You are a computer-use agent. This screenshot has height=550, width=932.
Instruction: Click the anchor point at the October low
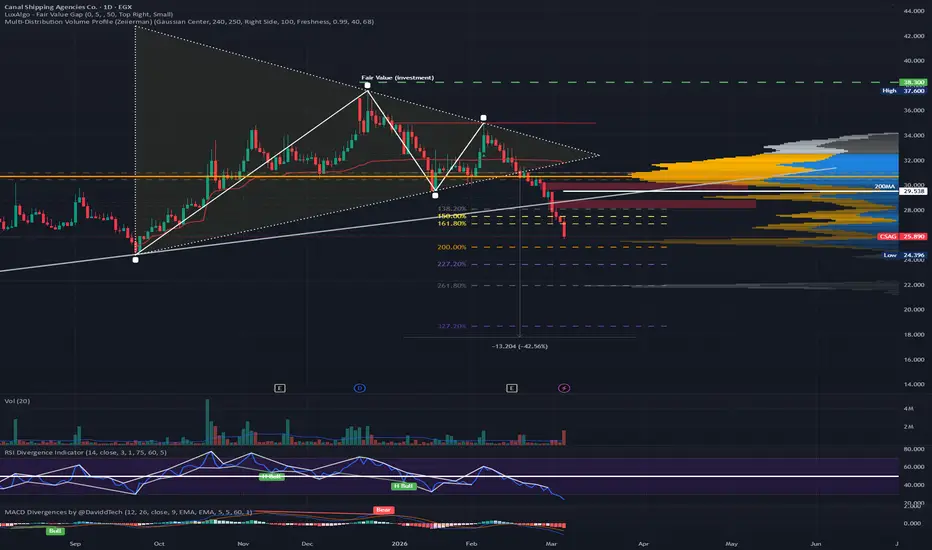136,259
